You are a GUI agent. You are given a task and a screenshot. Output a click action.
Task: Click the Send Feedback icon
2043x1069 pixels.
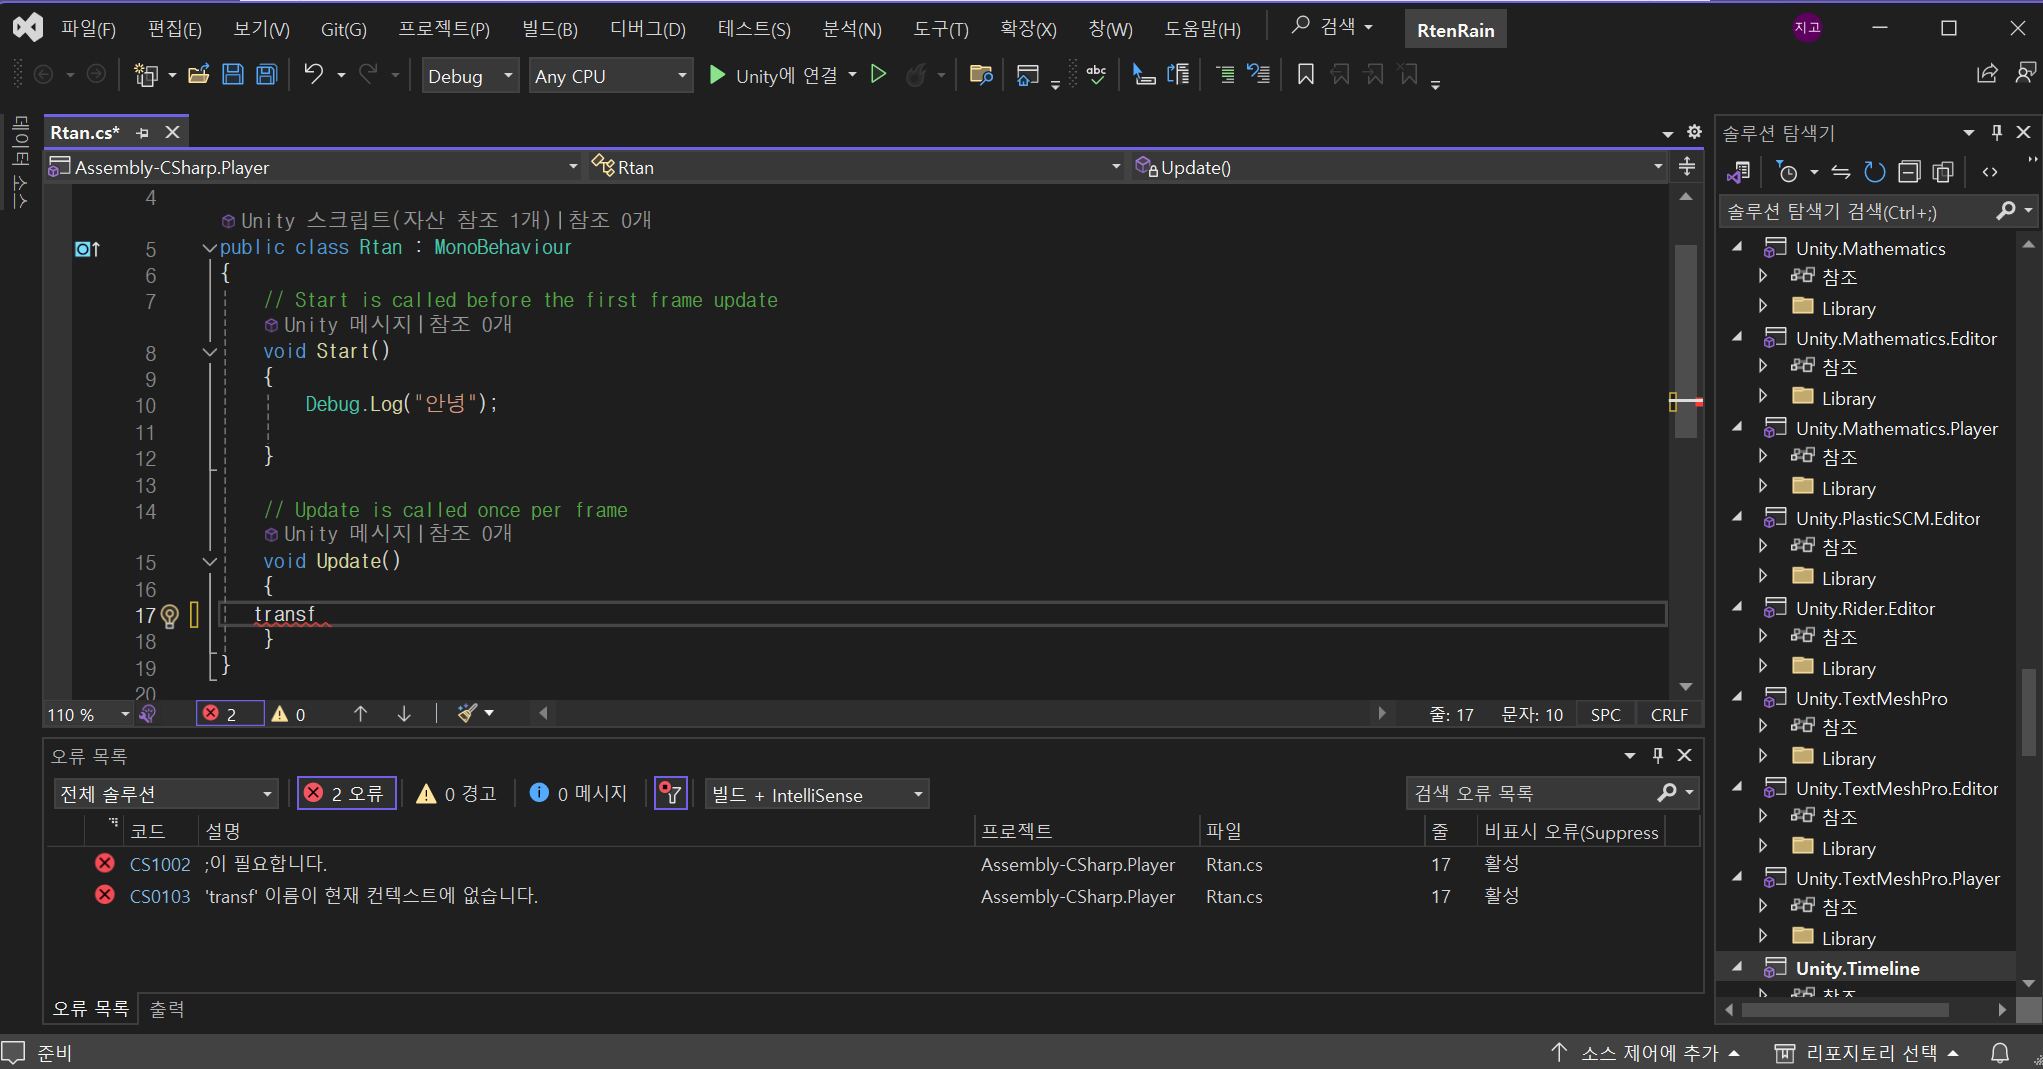pyautogui.click(x=2026, y=74)
